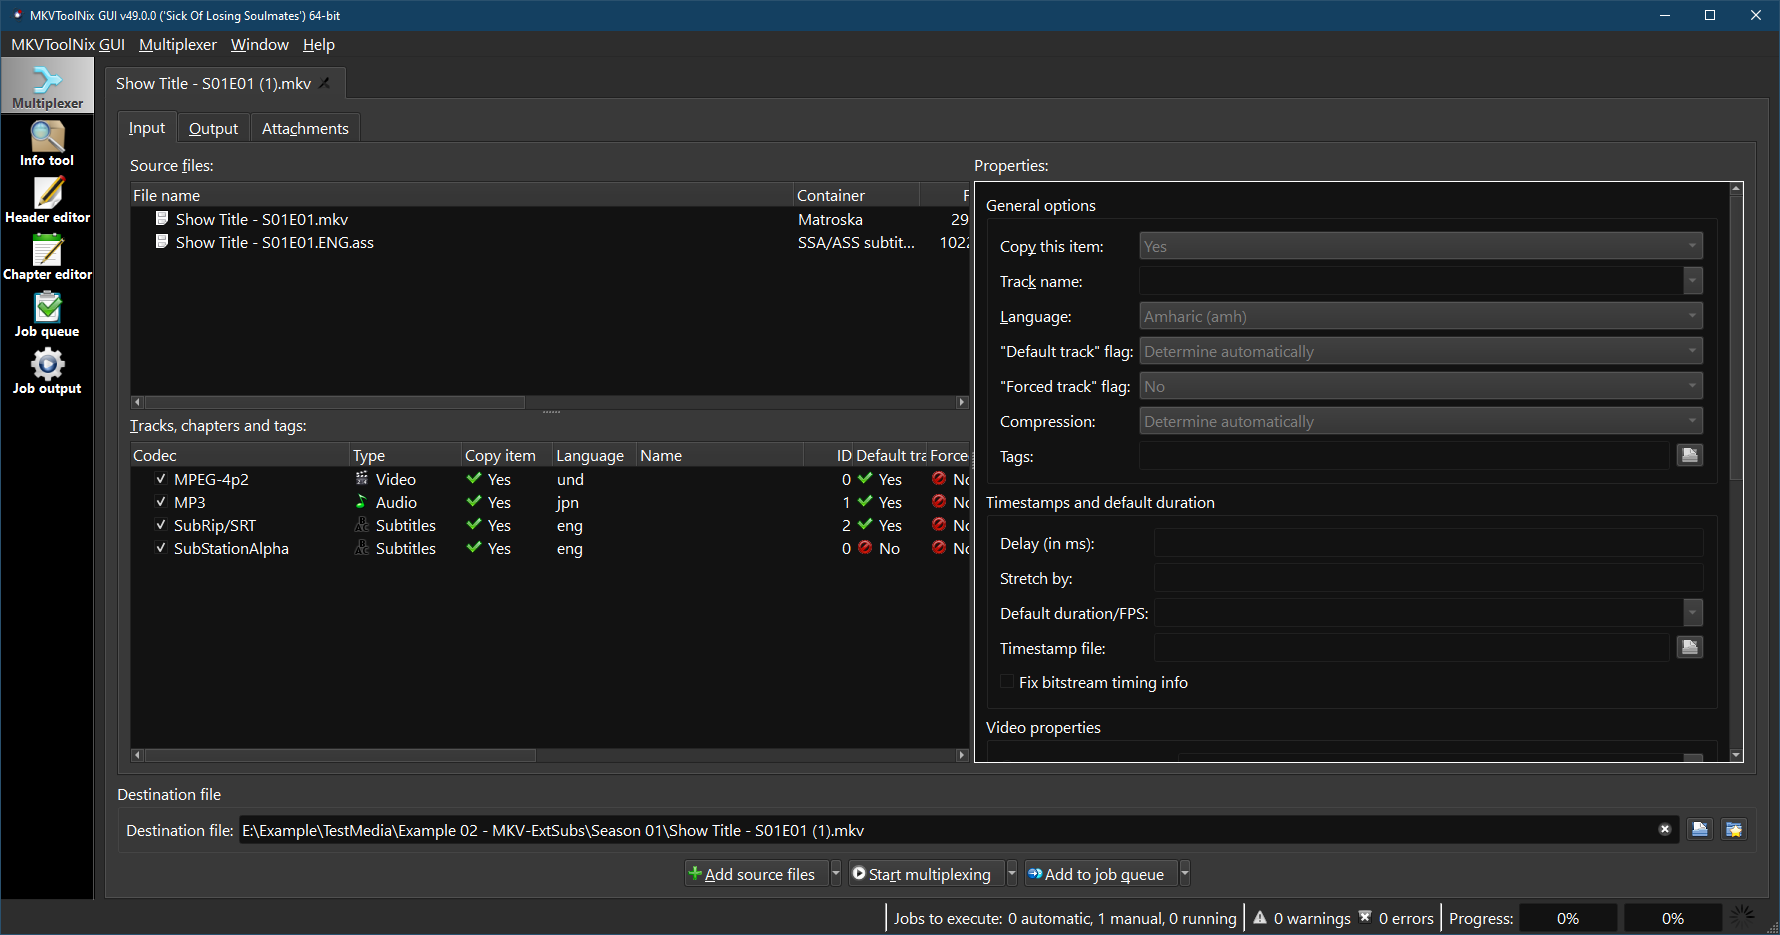
Task: Click the Subtitles icon for SubRip/SRT
Action: click(362, 524)
